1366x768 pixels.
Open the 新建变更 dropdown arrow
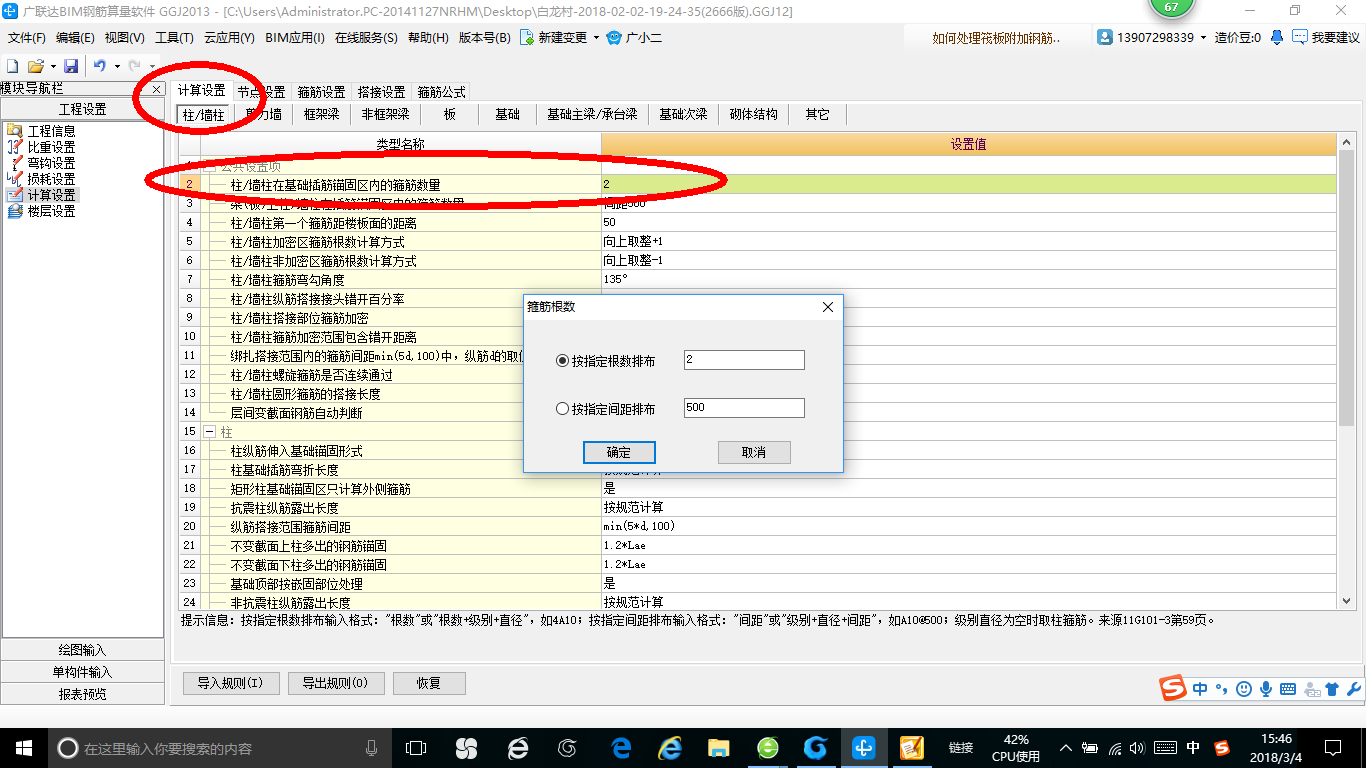click(x=596, y=38)
